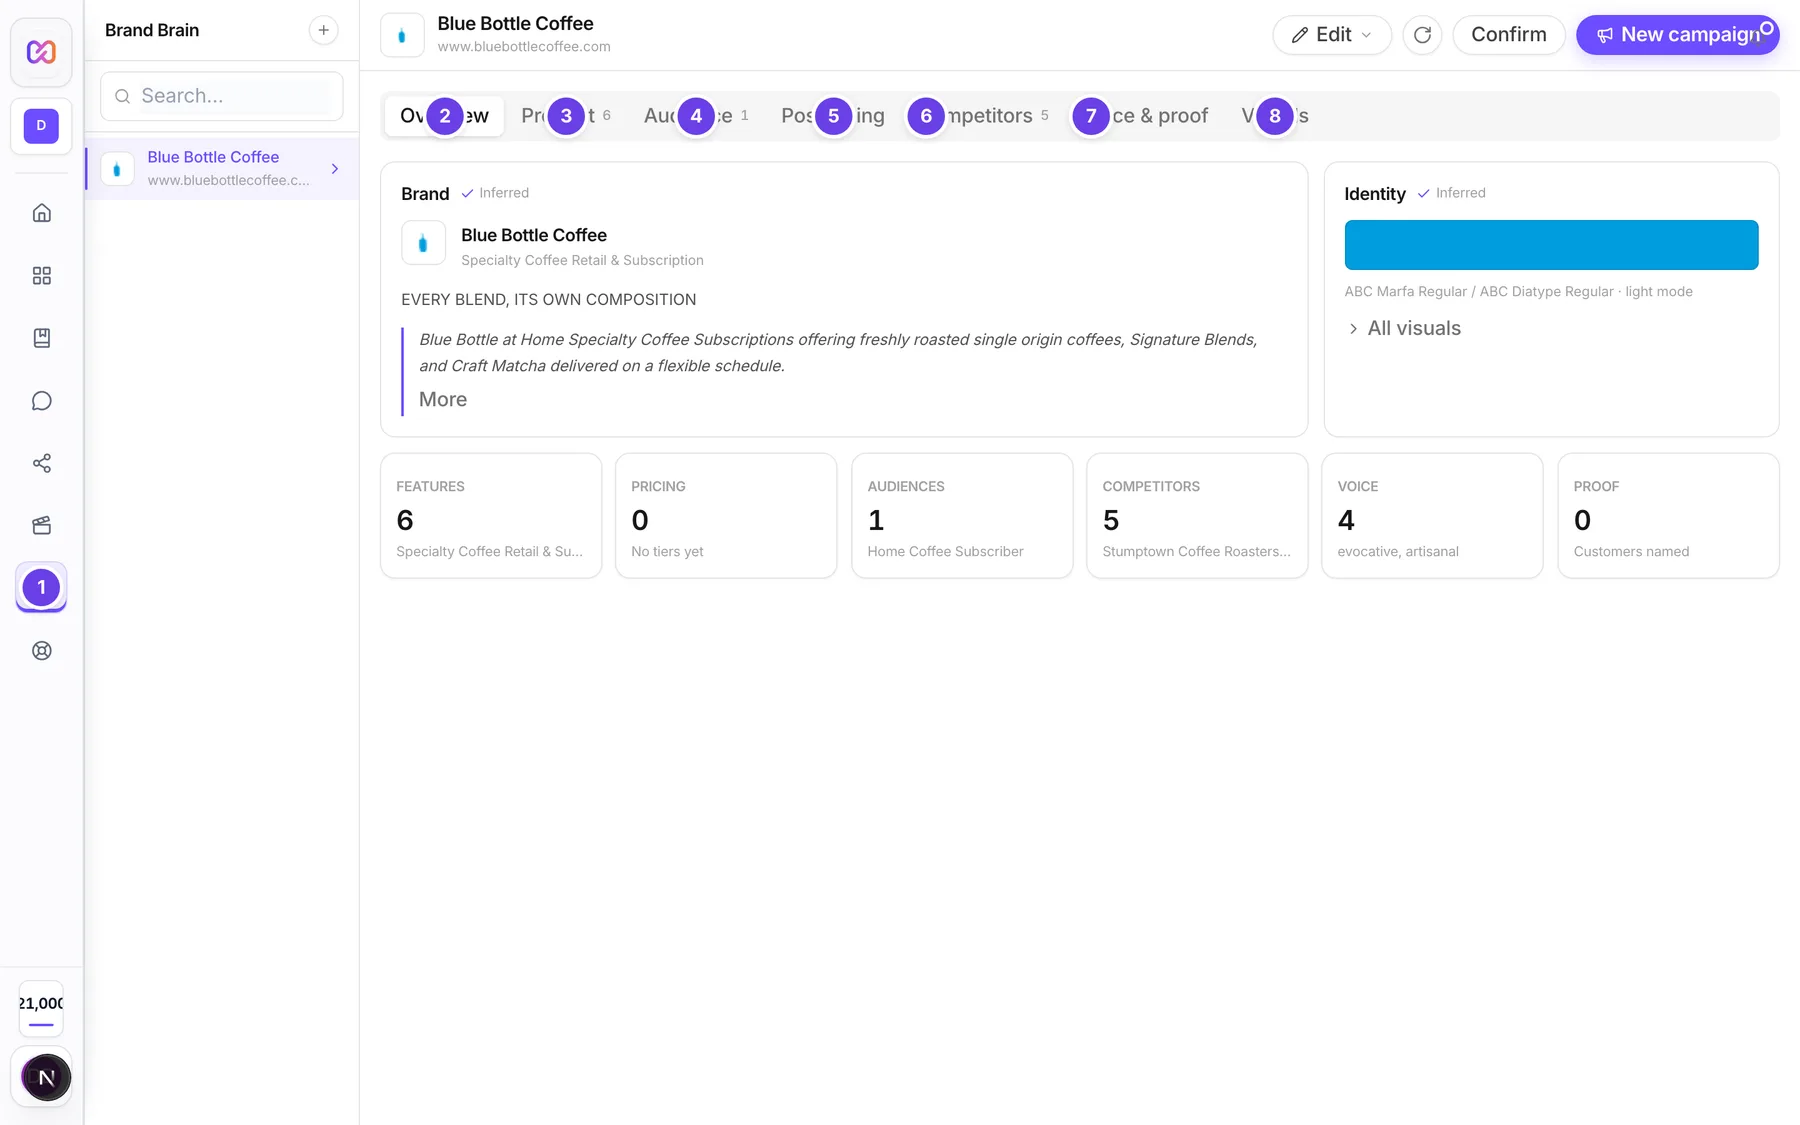This screenshot has height=1125, width=1800.
Task: Open the clapperboard video icon in sidebar
Action: tap(41, 525)
